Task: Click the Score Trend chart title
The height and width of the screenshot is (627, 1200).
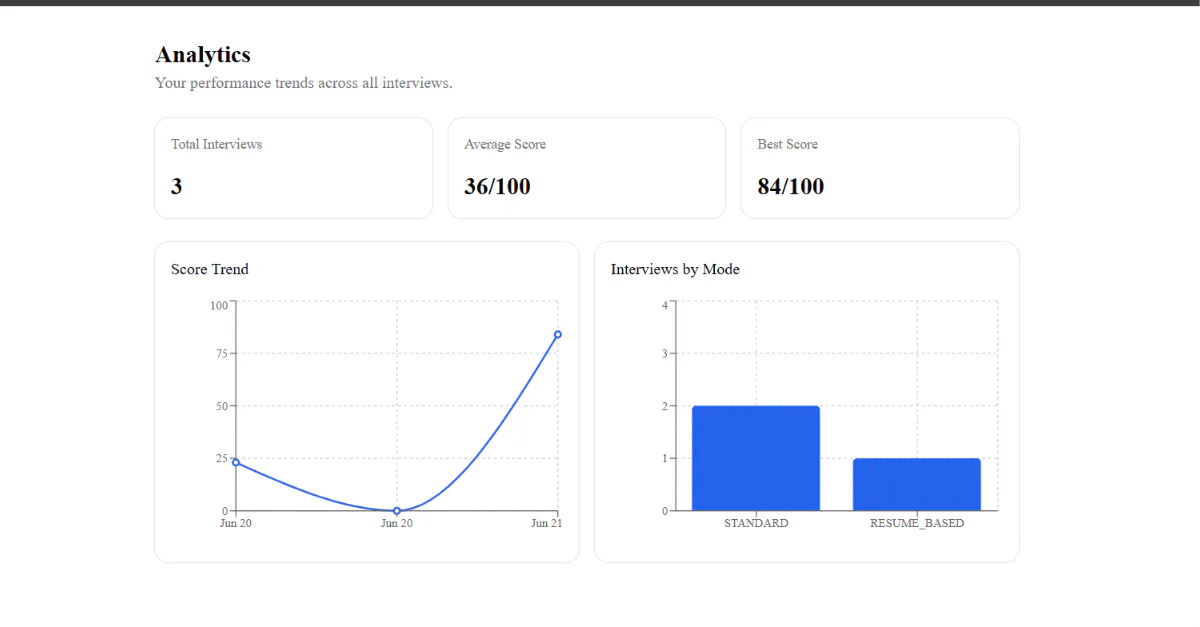Action: [210, 269]
